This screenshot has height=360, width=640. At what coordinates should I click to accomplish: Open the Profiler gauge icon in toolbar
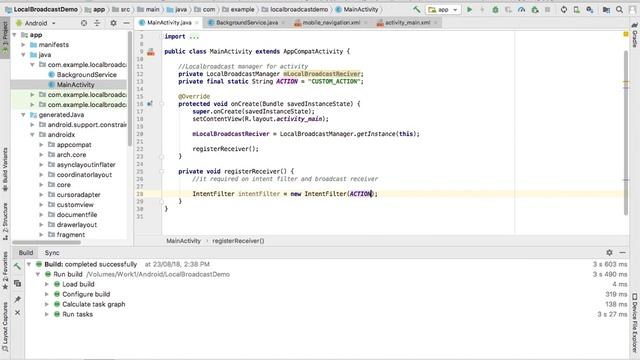tap(521, 9)
